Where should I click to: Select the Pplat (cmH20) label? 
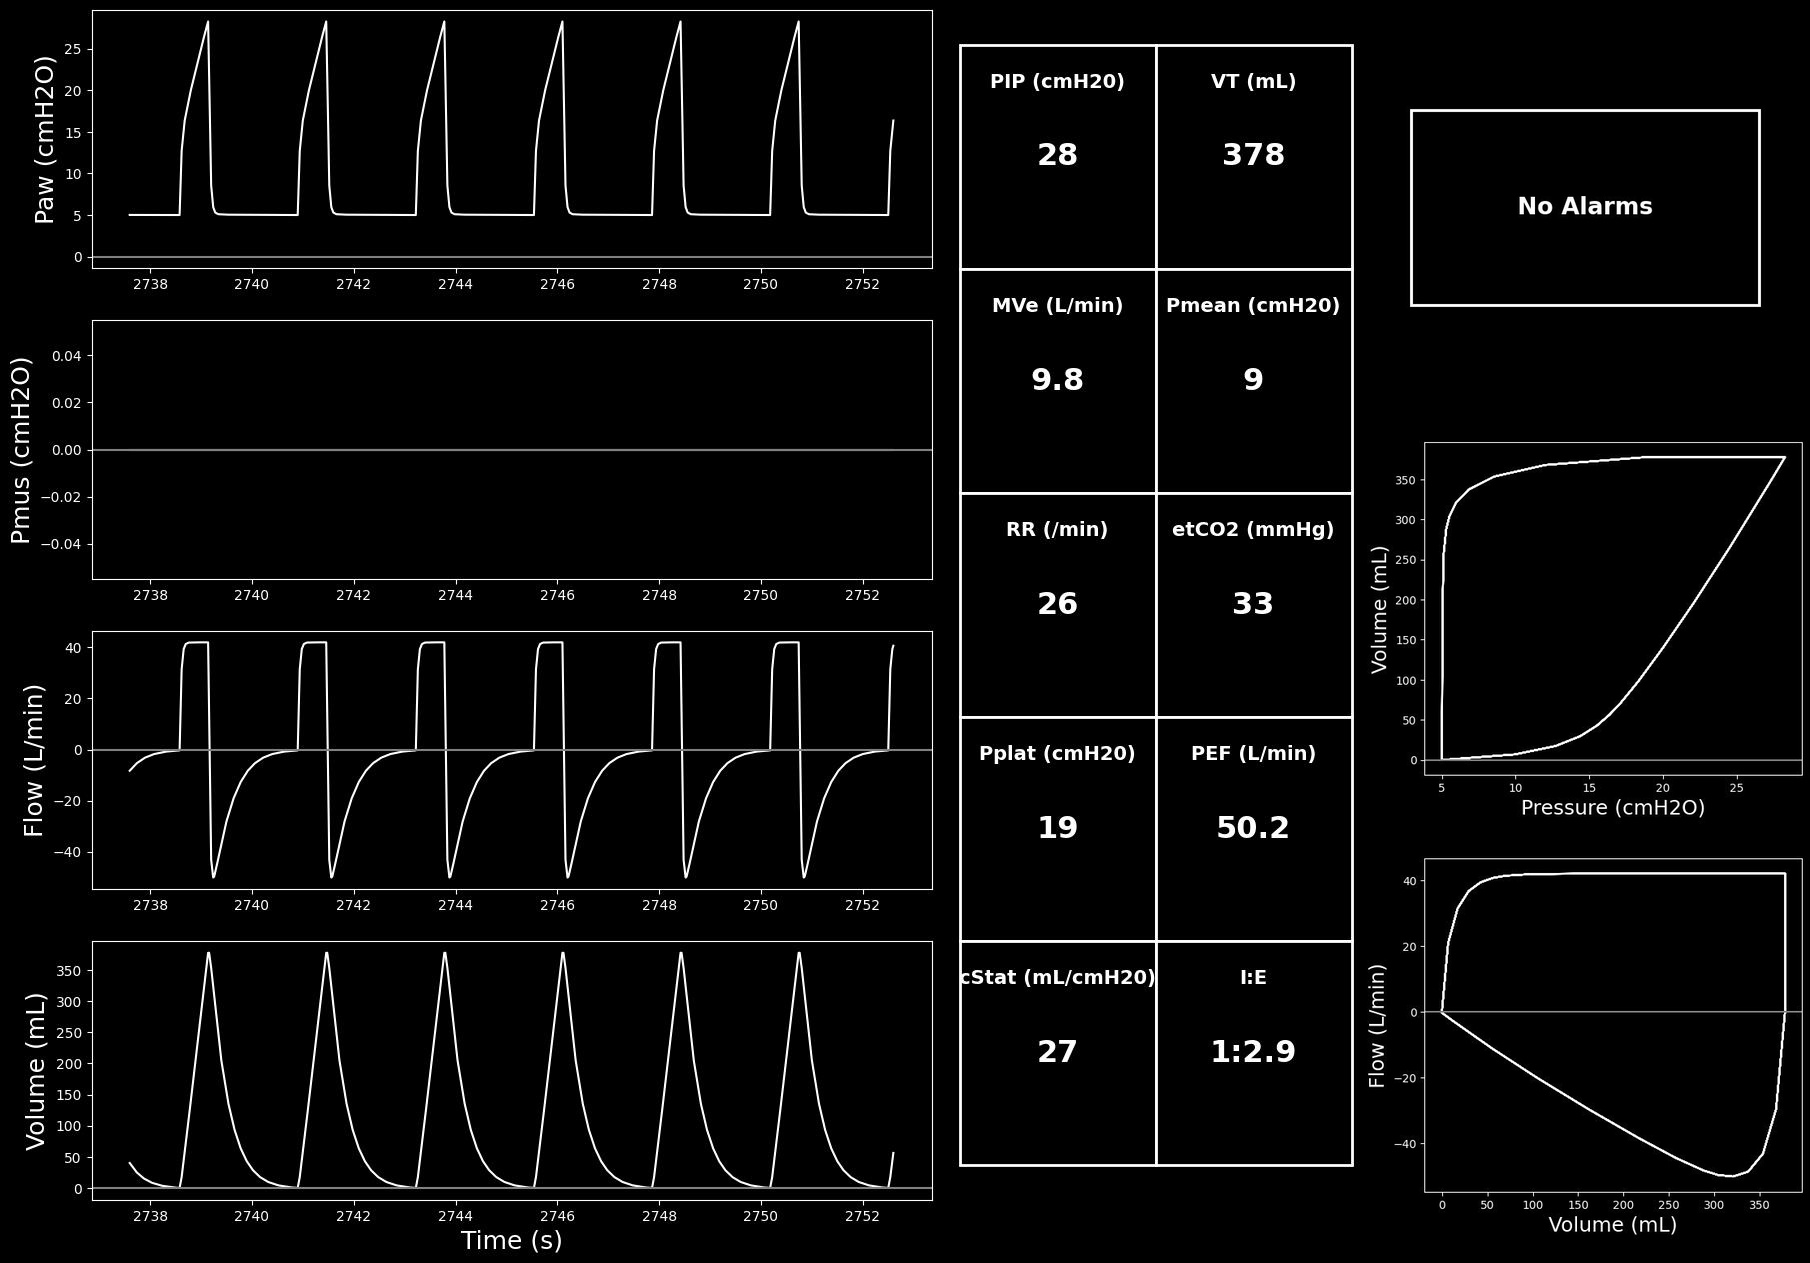pyautogui.click(x=1057, y=754)
